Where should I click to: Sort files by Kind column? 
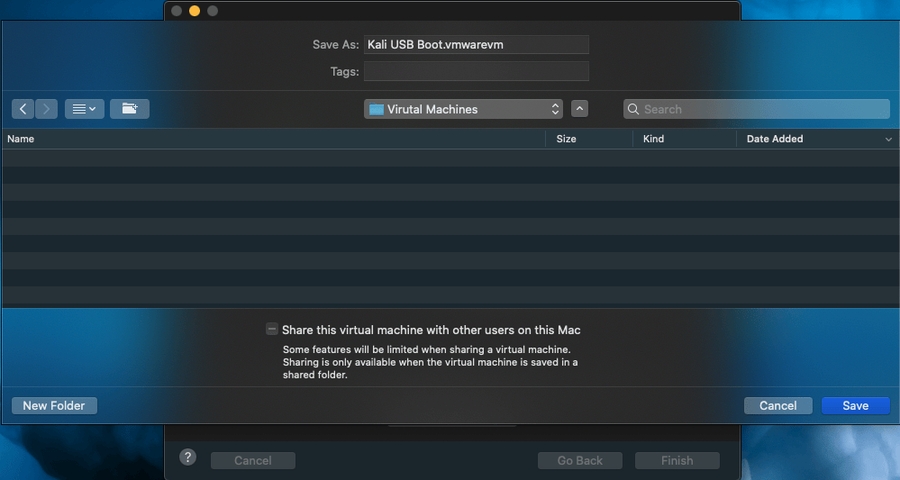pyautogui.click(x=653, y=139)
